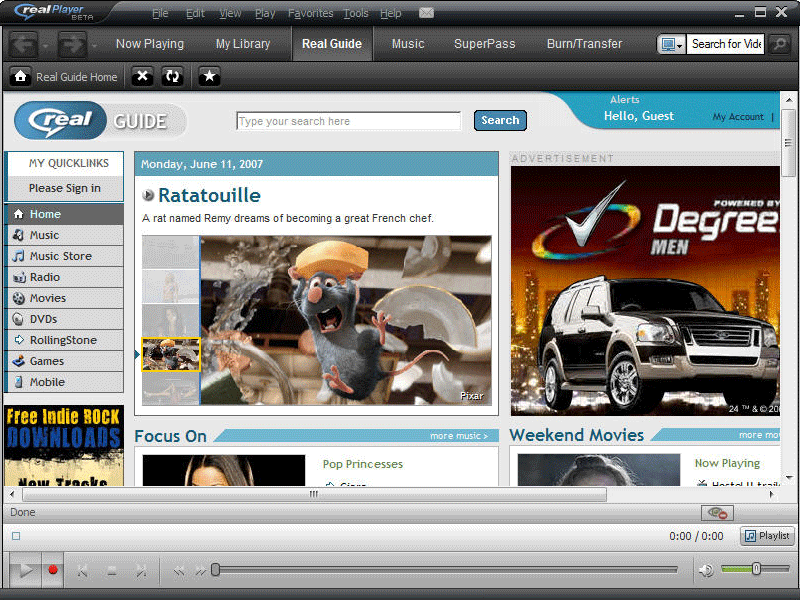This screenshot has width=800, height=600.
Task: Click the My Account link
Action: [x=738, y=117]
